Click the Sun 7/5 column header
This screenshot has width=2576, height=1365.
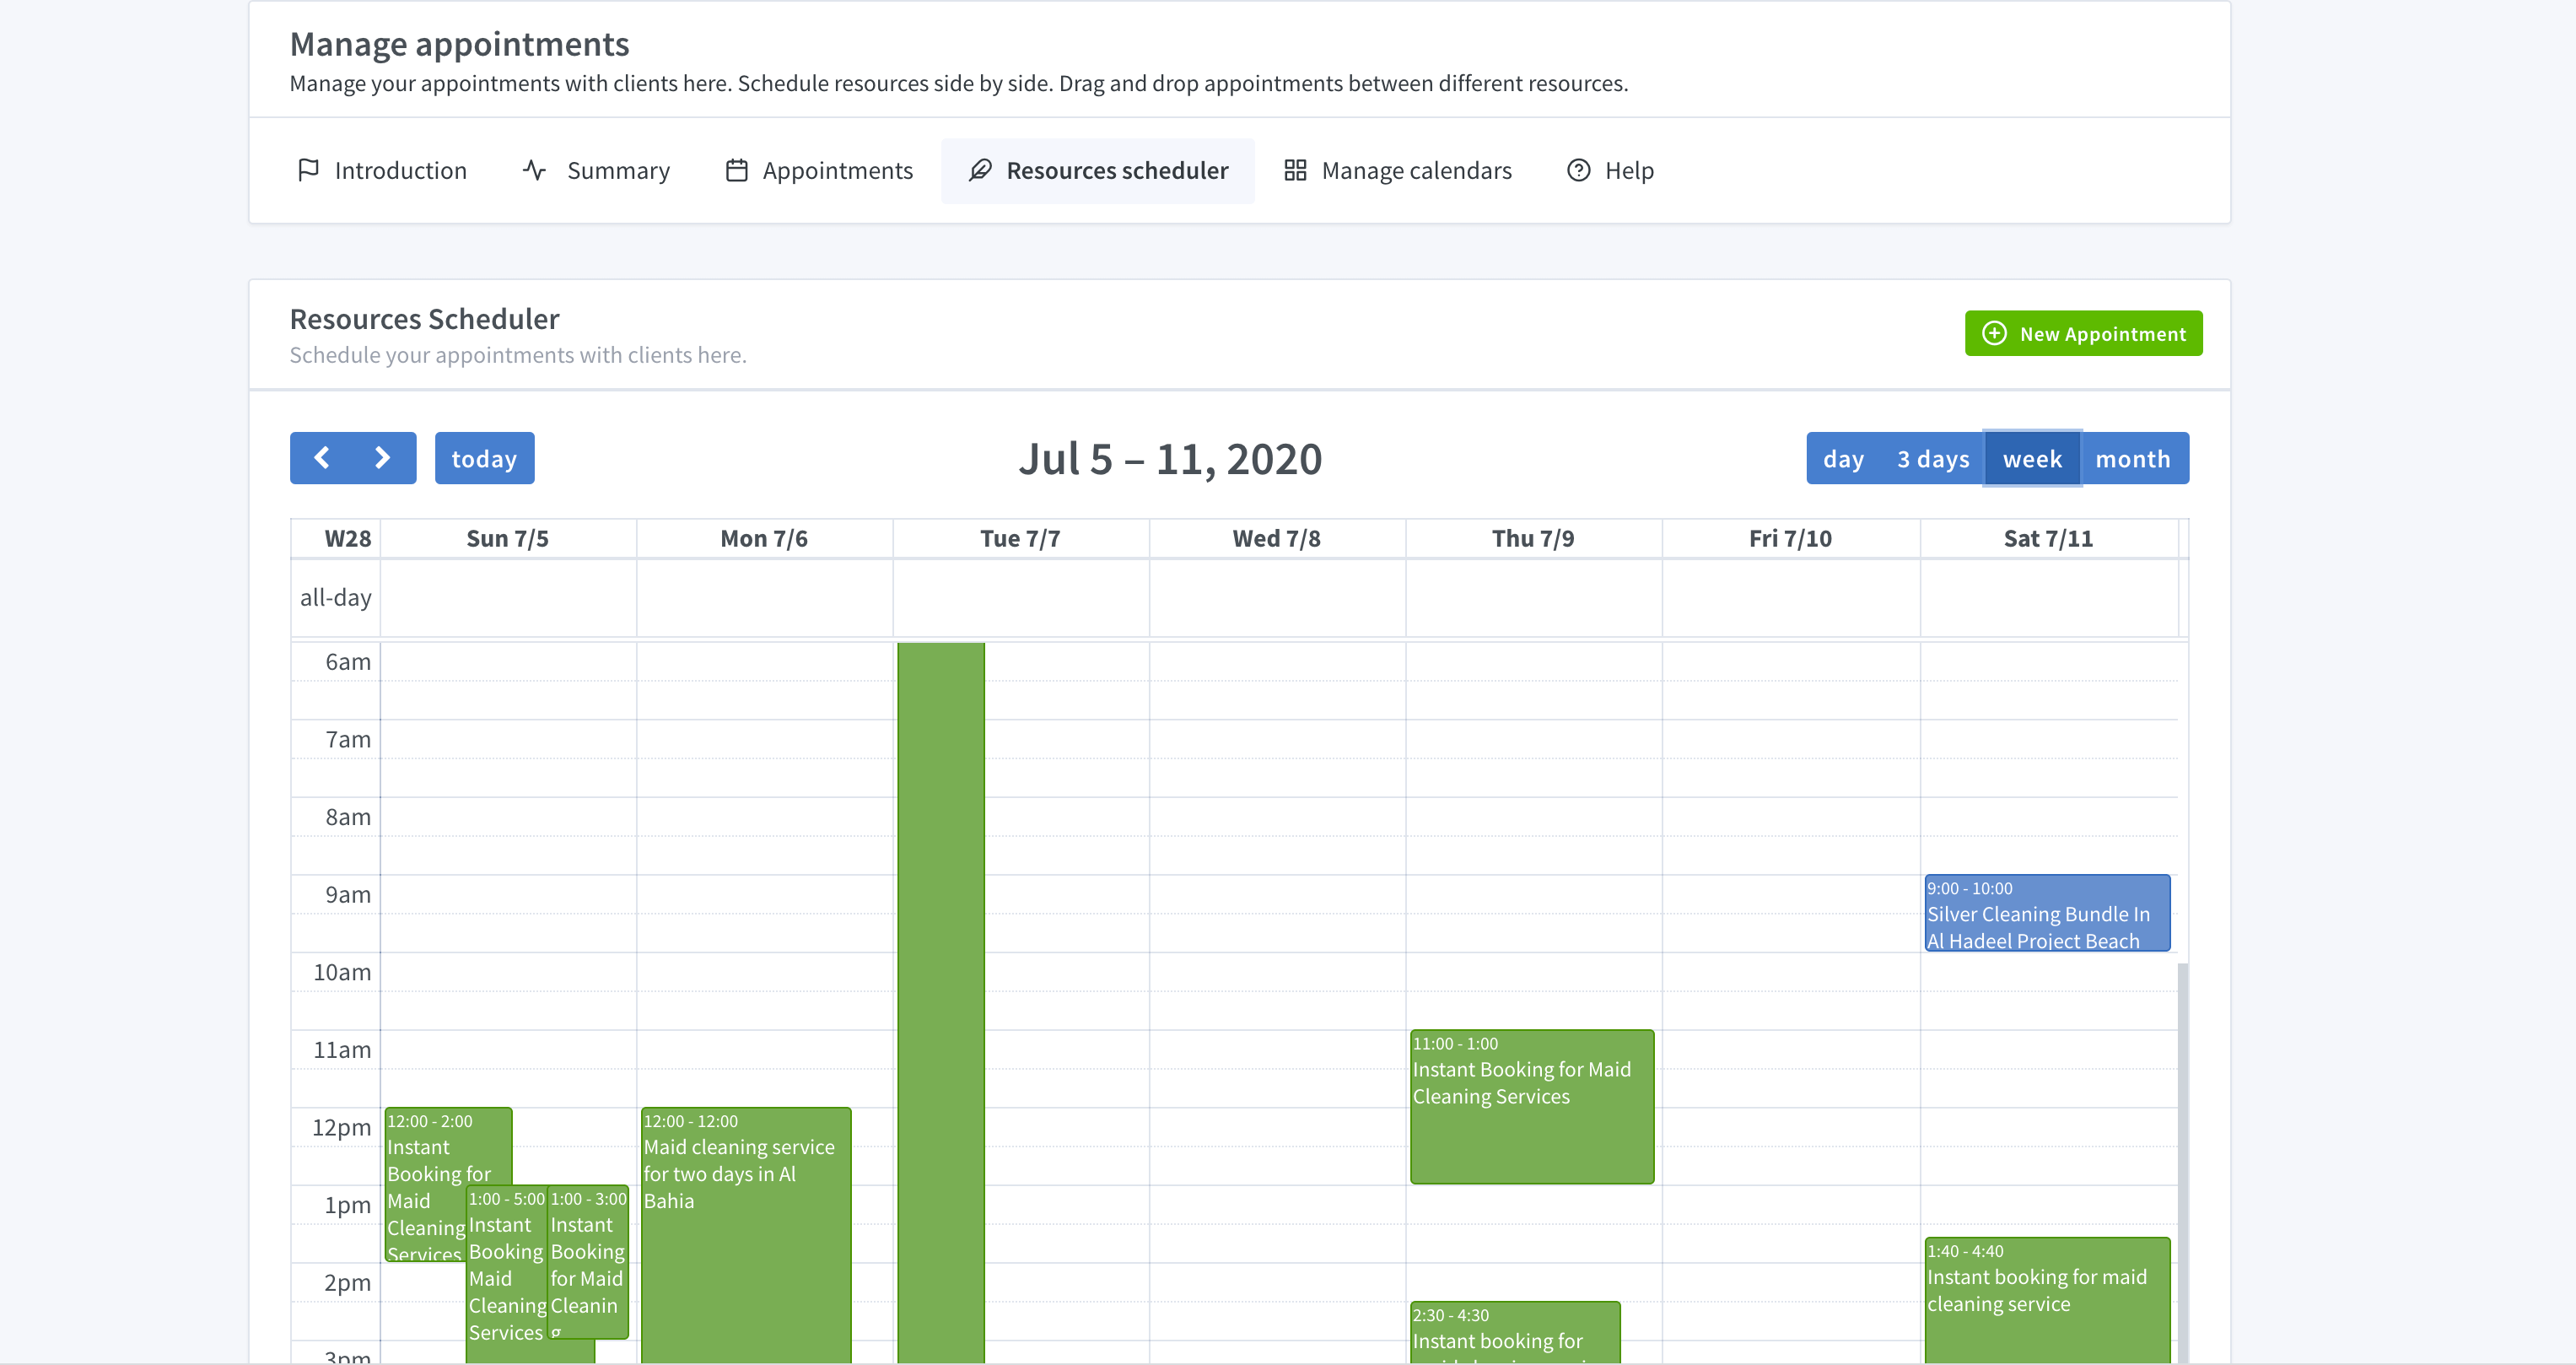508,538
